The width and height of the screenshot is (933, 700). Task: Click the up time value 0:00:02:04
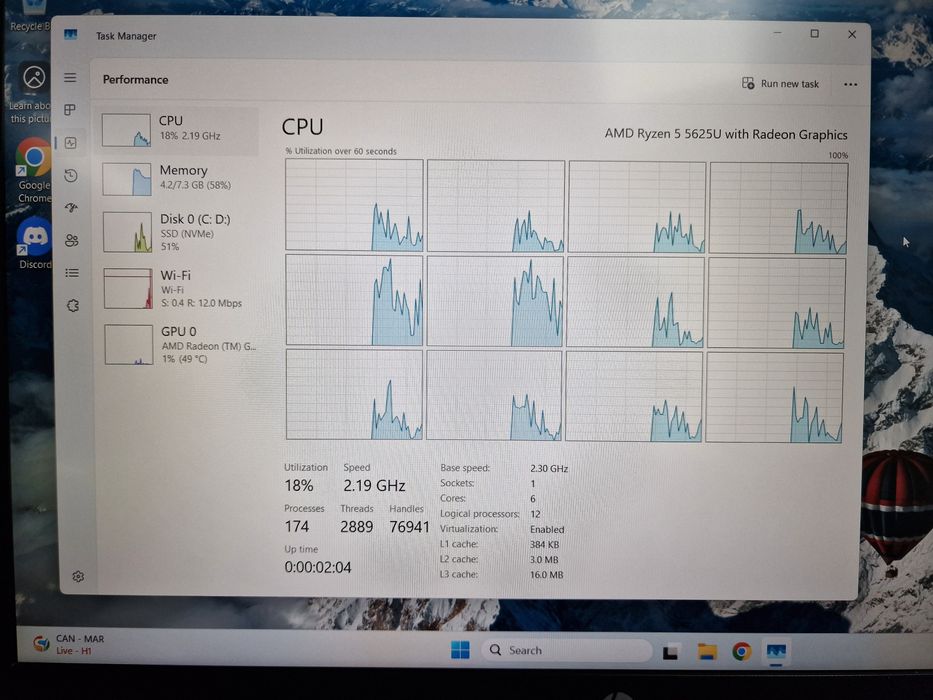coord(318,567)
